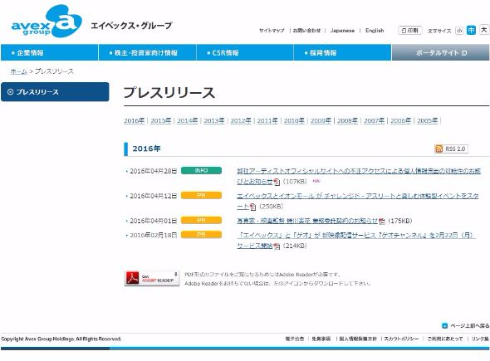Open the RSS 2.0 feed icon
This screenshot has width=490, height=361.
(x=439, y=149)
